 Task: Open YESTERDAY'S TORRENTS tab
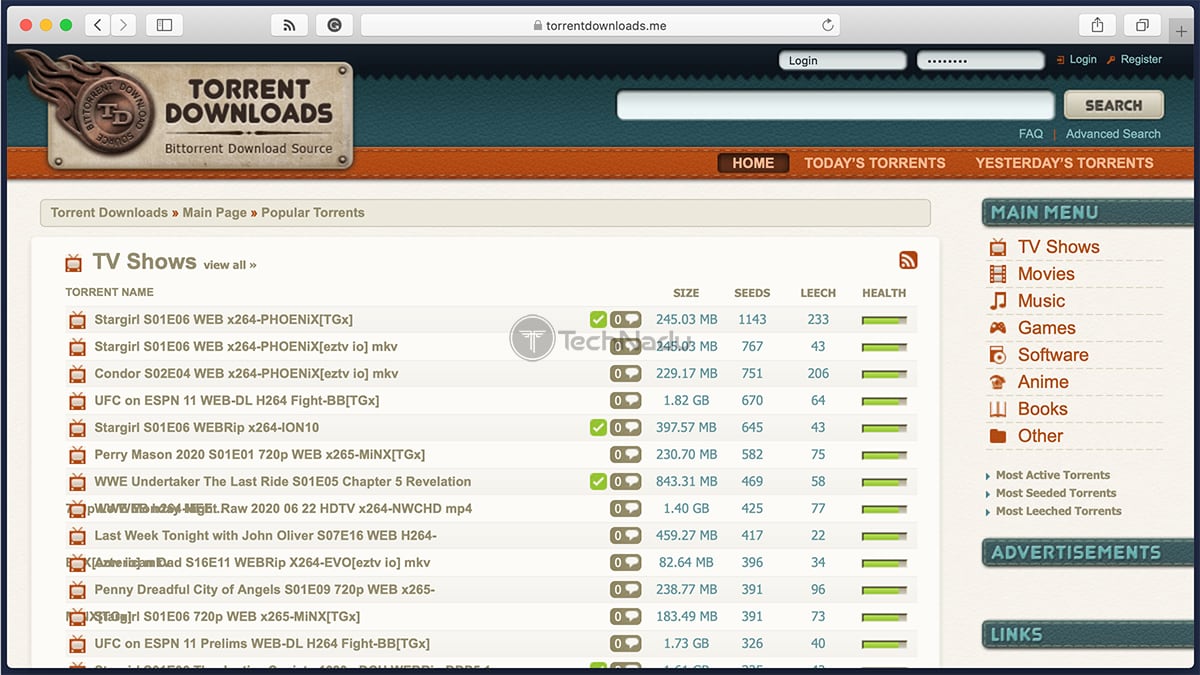point(1064,163)
